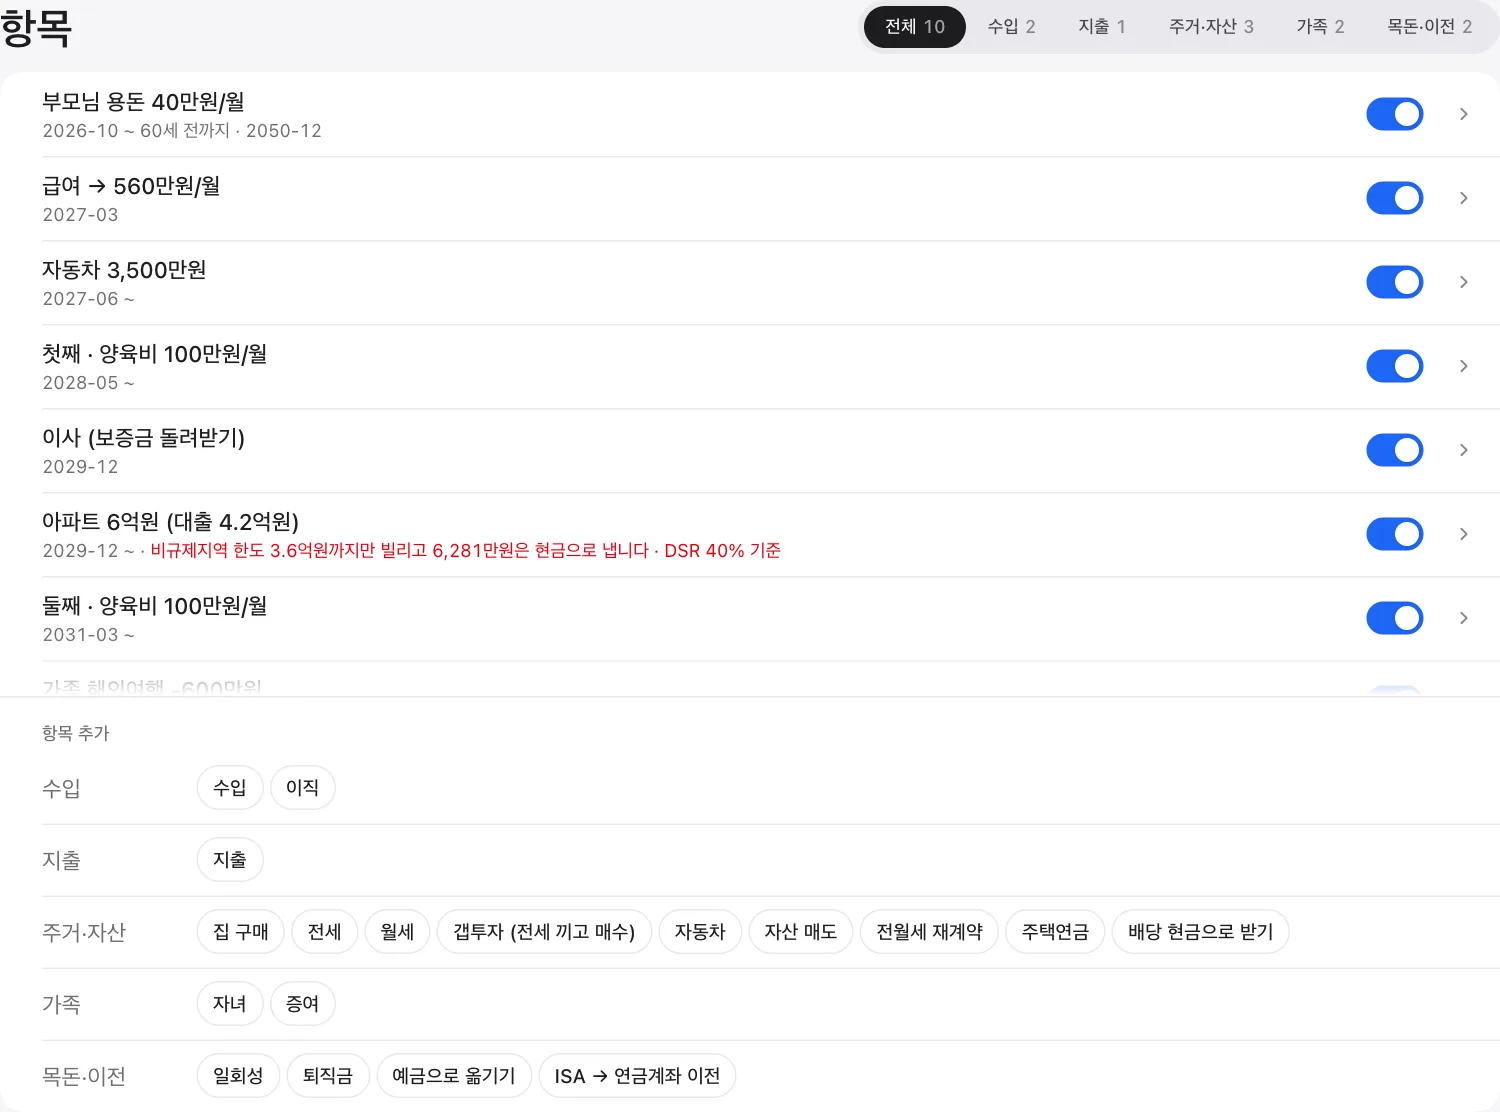The image size is (1500, 1112).
Task: Add a 자녀 item
Action: click(230, 1004)
